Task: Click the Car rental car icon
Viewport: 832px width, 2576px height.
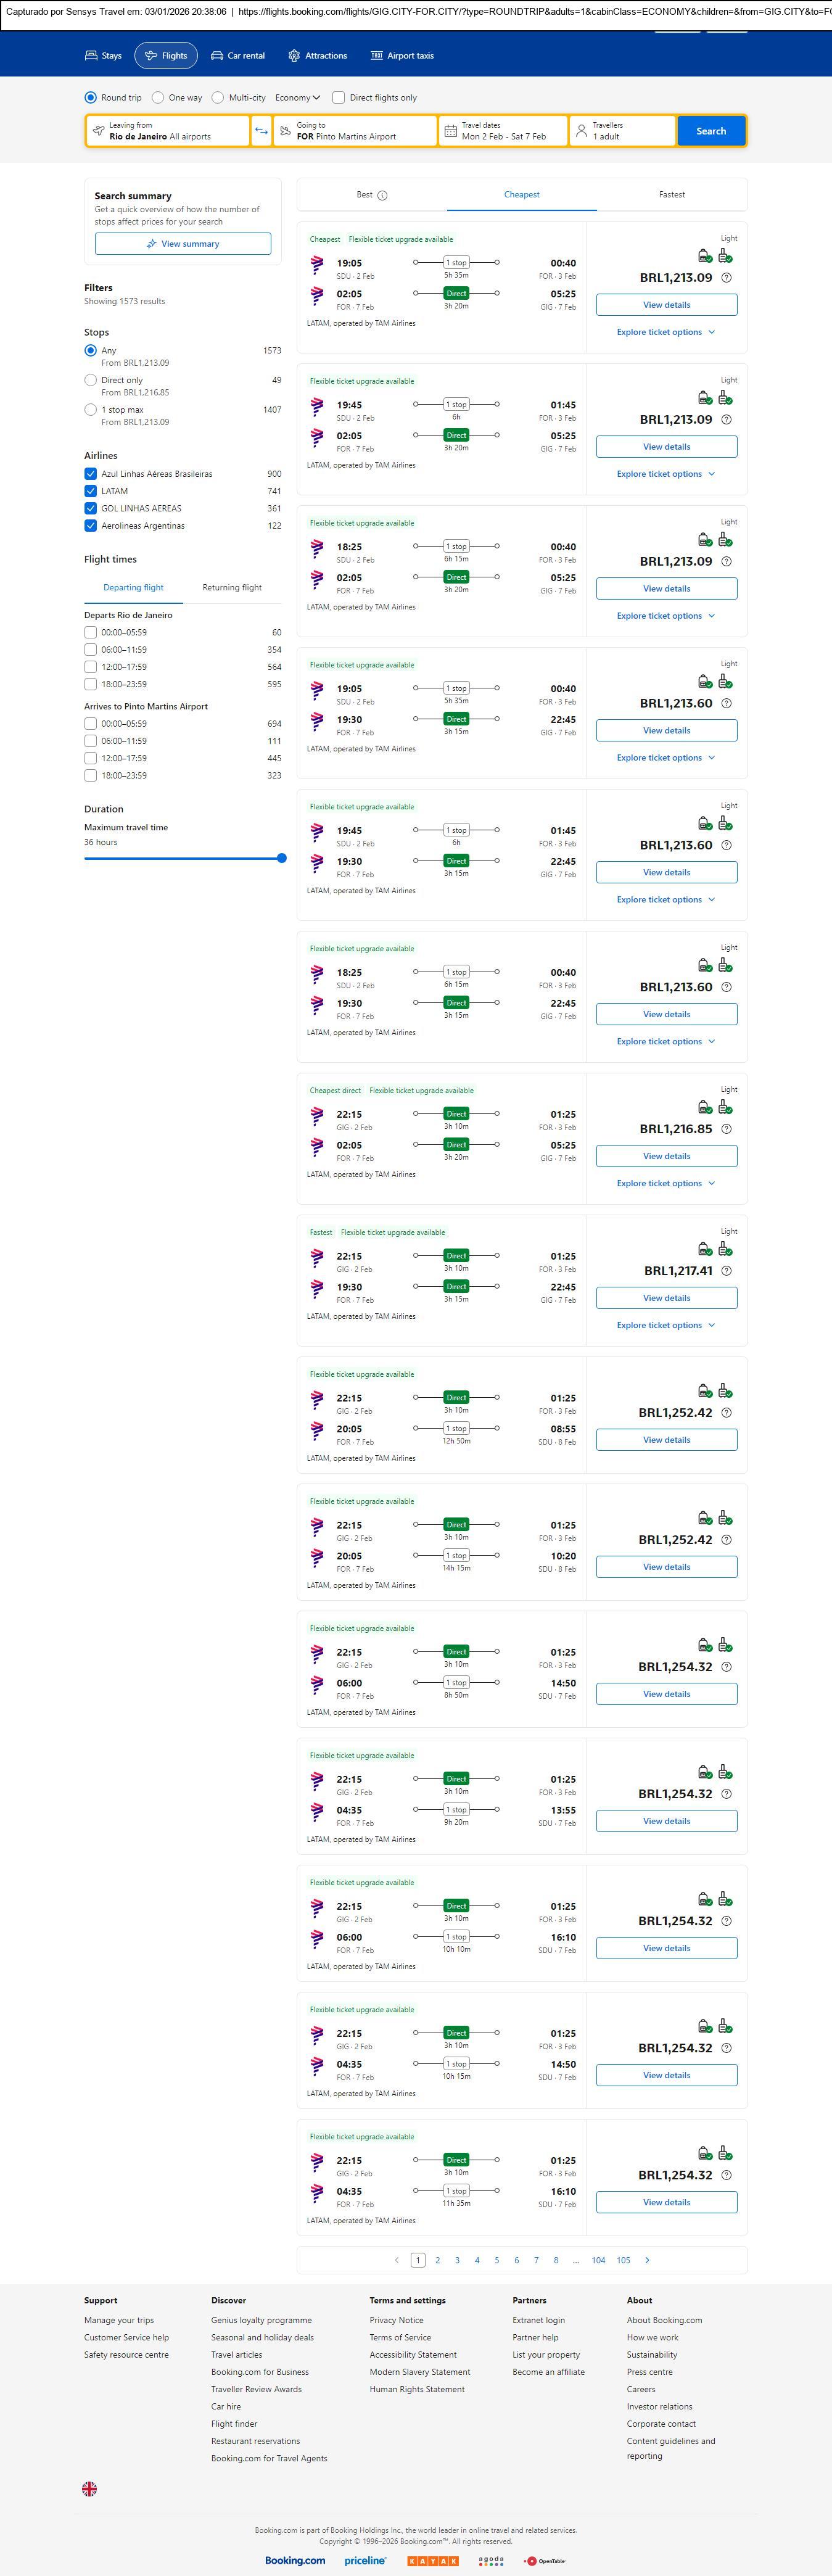Action: tap(217, 56)
